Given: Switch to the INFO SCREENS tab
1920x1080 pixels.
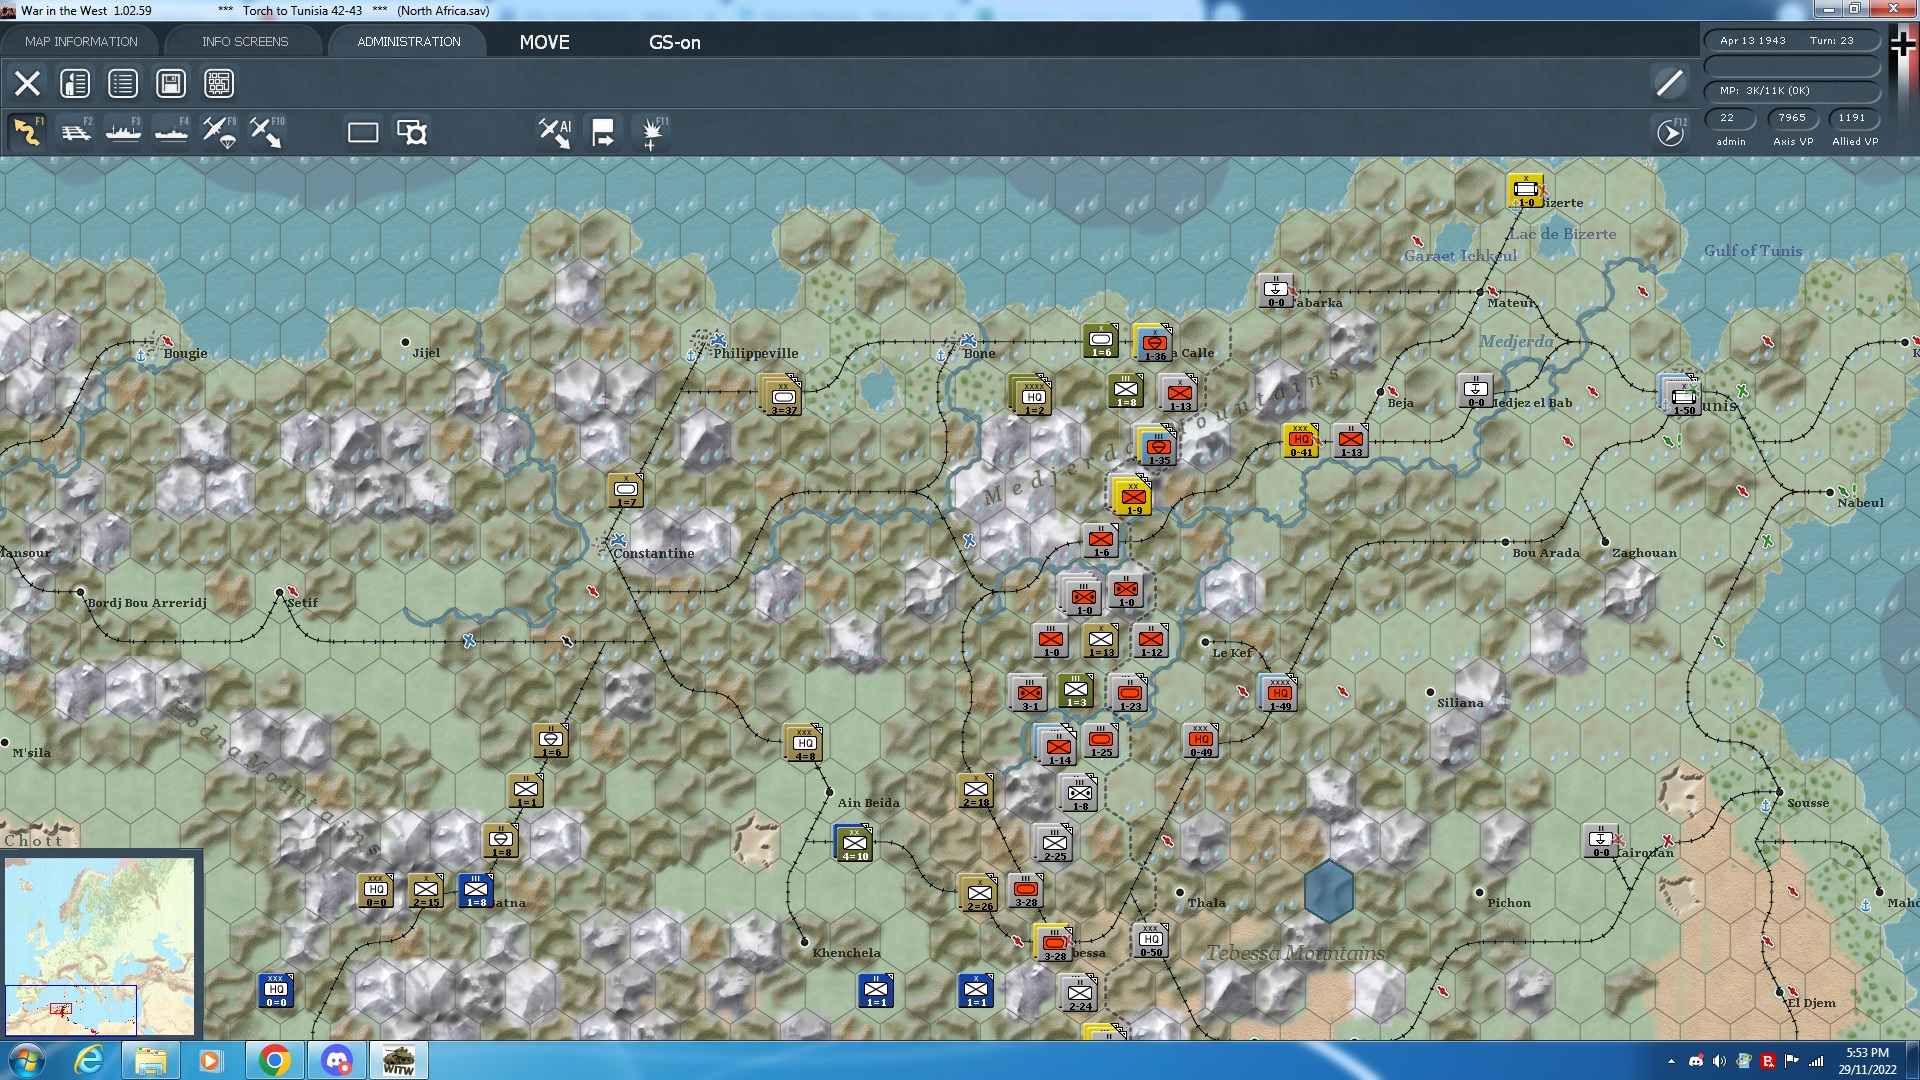Looking at the screenshot, I should pyautogui.click(x=245, y=41).
